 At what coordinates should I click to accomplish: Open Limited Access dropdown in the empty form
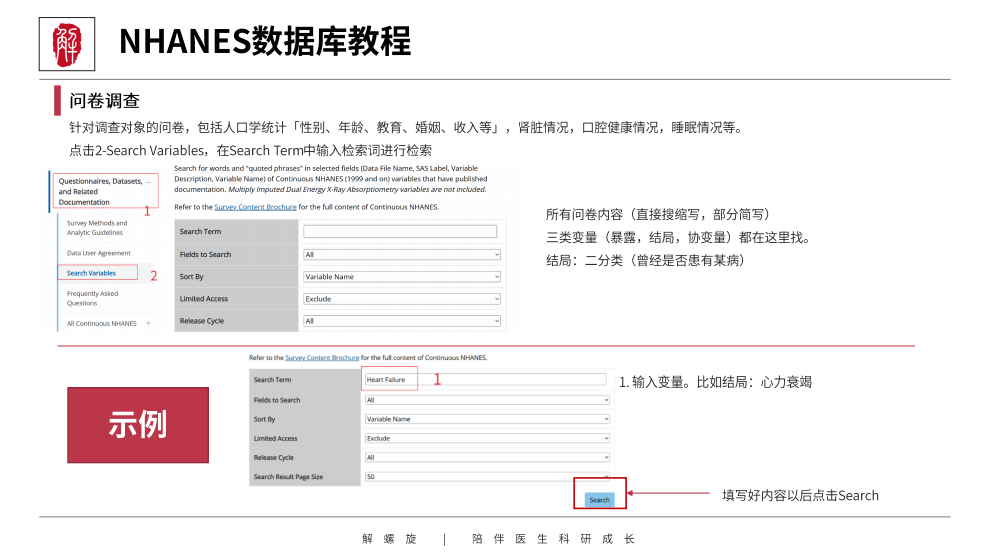[x=402, y=299]
